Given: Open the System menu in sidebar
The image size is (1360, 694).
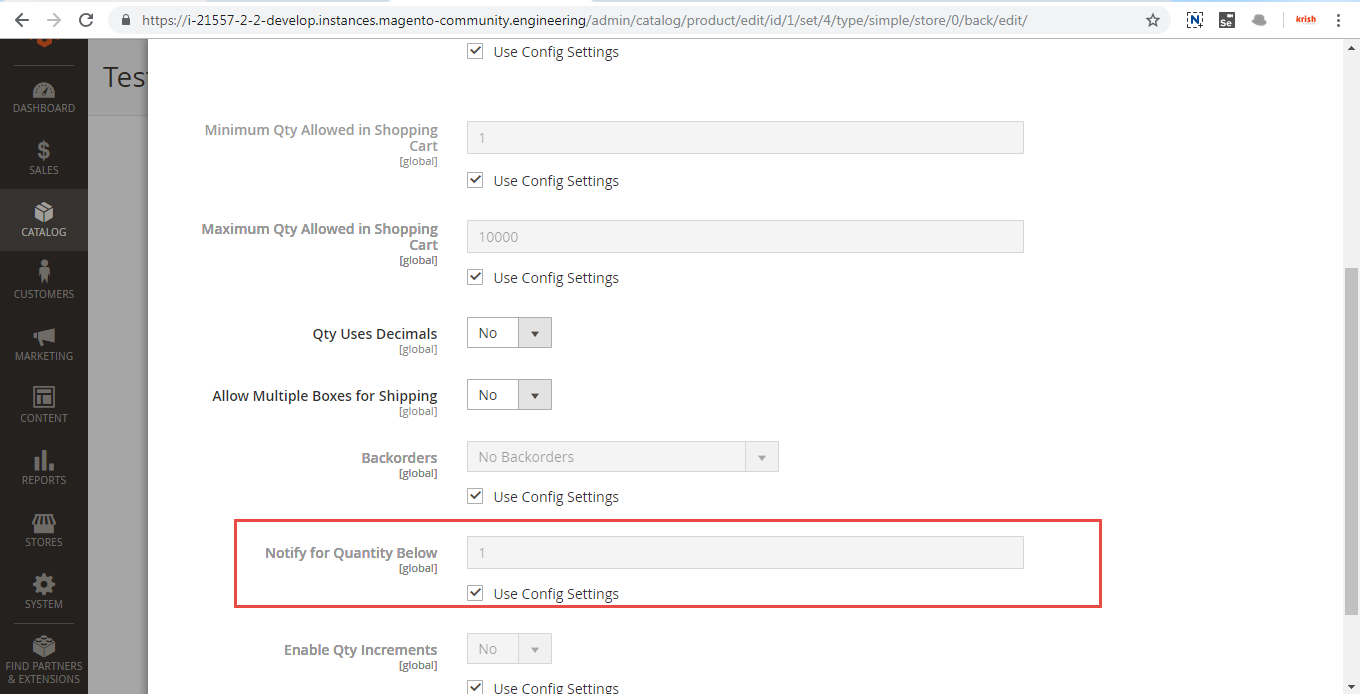Looking at the screenshot, I should tap(44, 593).
